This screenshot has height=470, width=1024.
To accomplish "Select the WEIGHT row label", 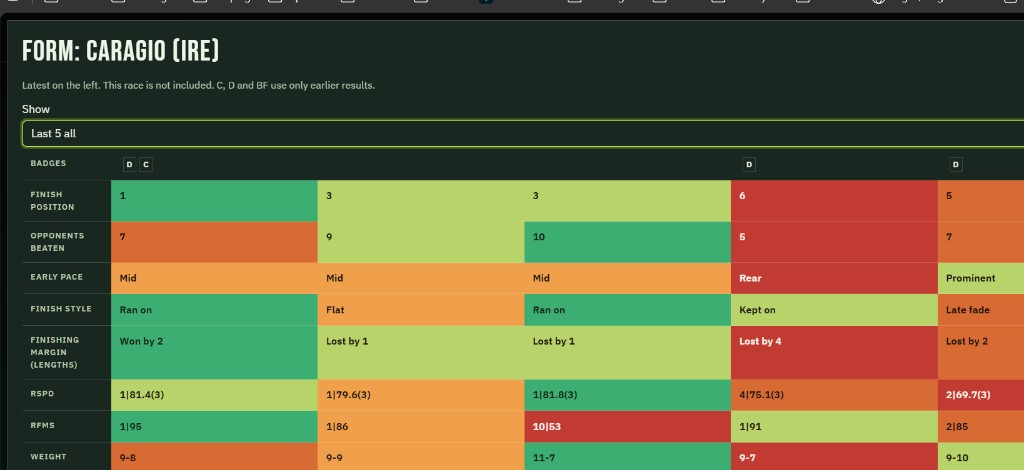I will pyautogui.click(x=48, y=456).
